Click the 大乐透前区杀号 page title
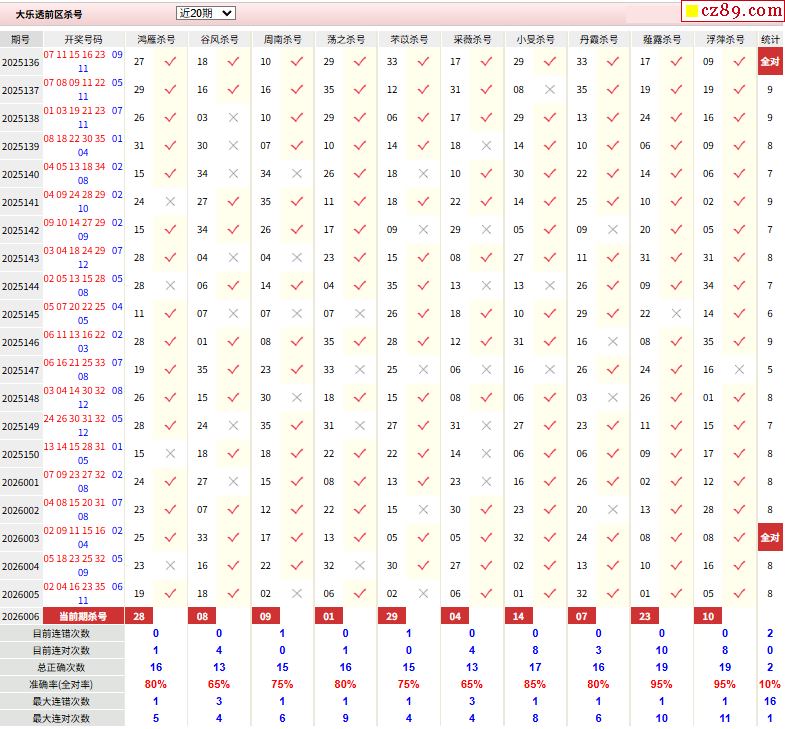Image resolution: width=785 pixels, height=729 pixels. click(49, 15)
